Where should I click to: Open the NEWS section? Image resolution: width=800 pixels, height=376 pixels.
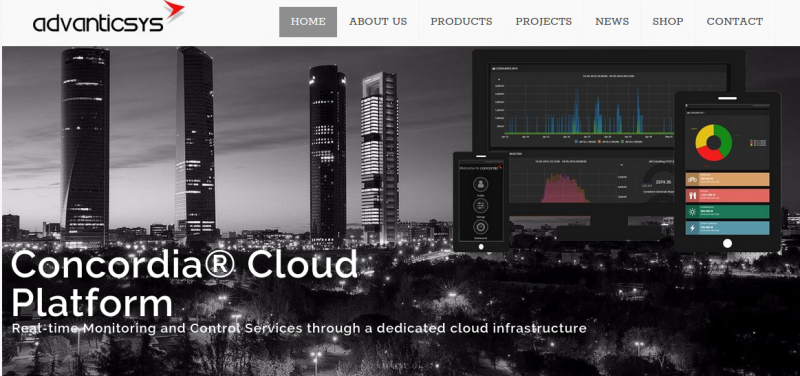[x=612, y=22]
